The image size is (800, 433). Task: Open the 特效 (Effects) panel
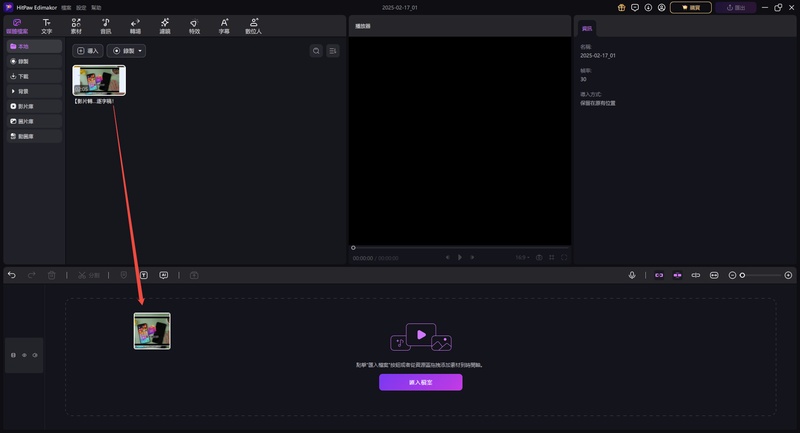tap(194, 25)
